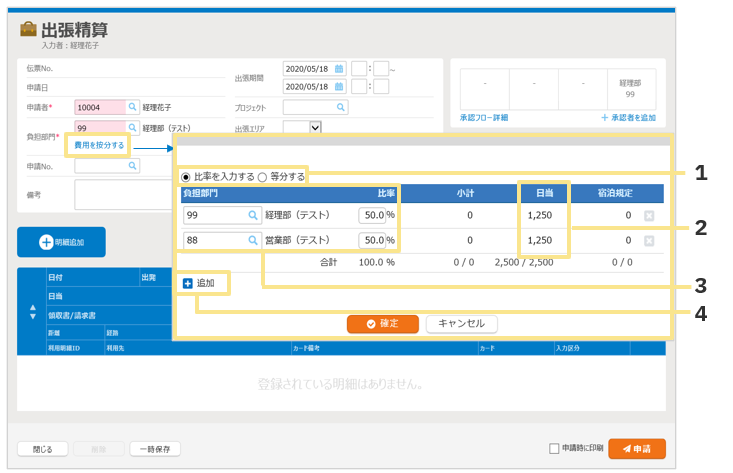Click the search icon in the 申請No. field
The image size is (733, 473).
point(132,166)
